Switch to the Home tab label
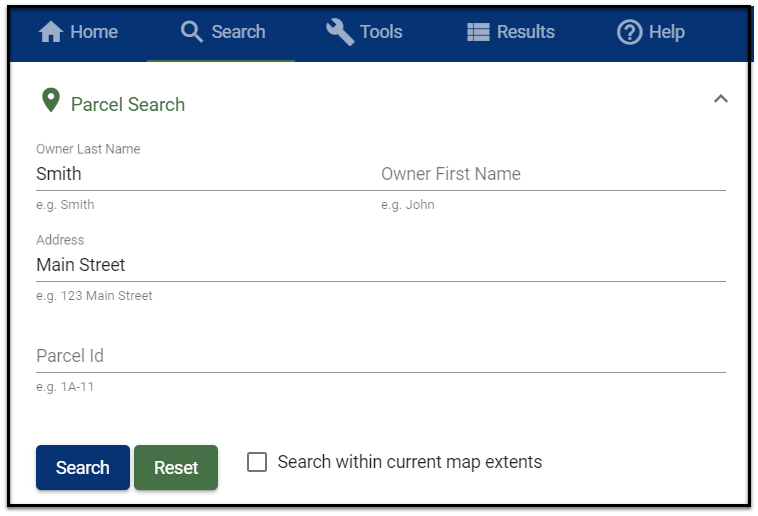This screenshot has height=516, width=758. [x=94, y=32]
